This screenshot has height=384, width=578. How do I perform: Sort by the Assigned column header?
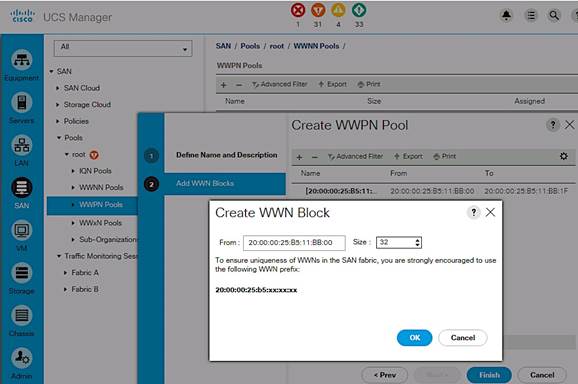pyautogui.click(x=529, y=101)
